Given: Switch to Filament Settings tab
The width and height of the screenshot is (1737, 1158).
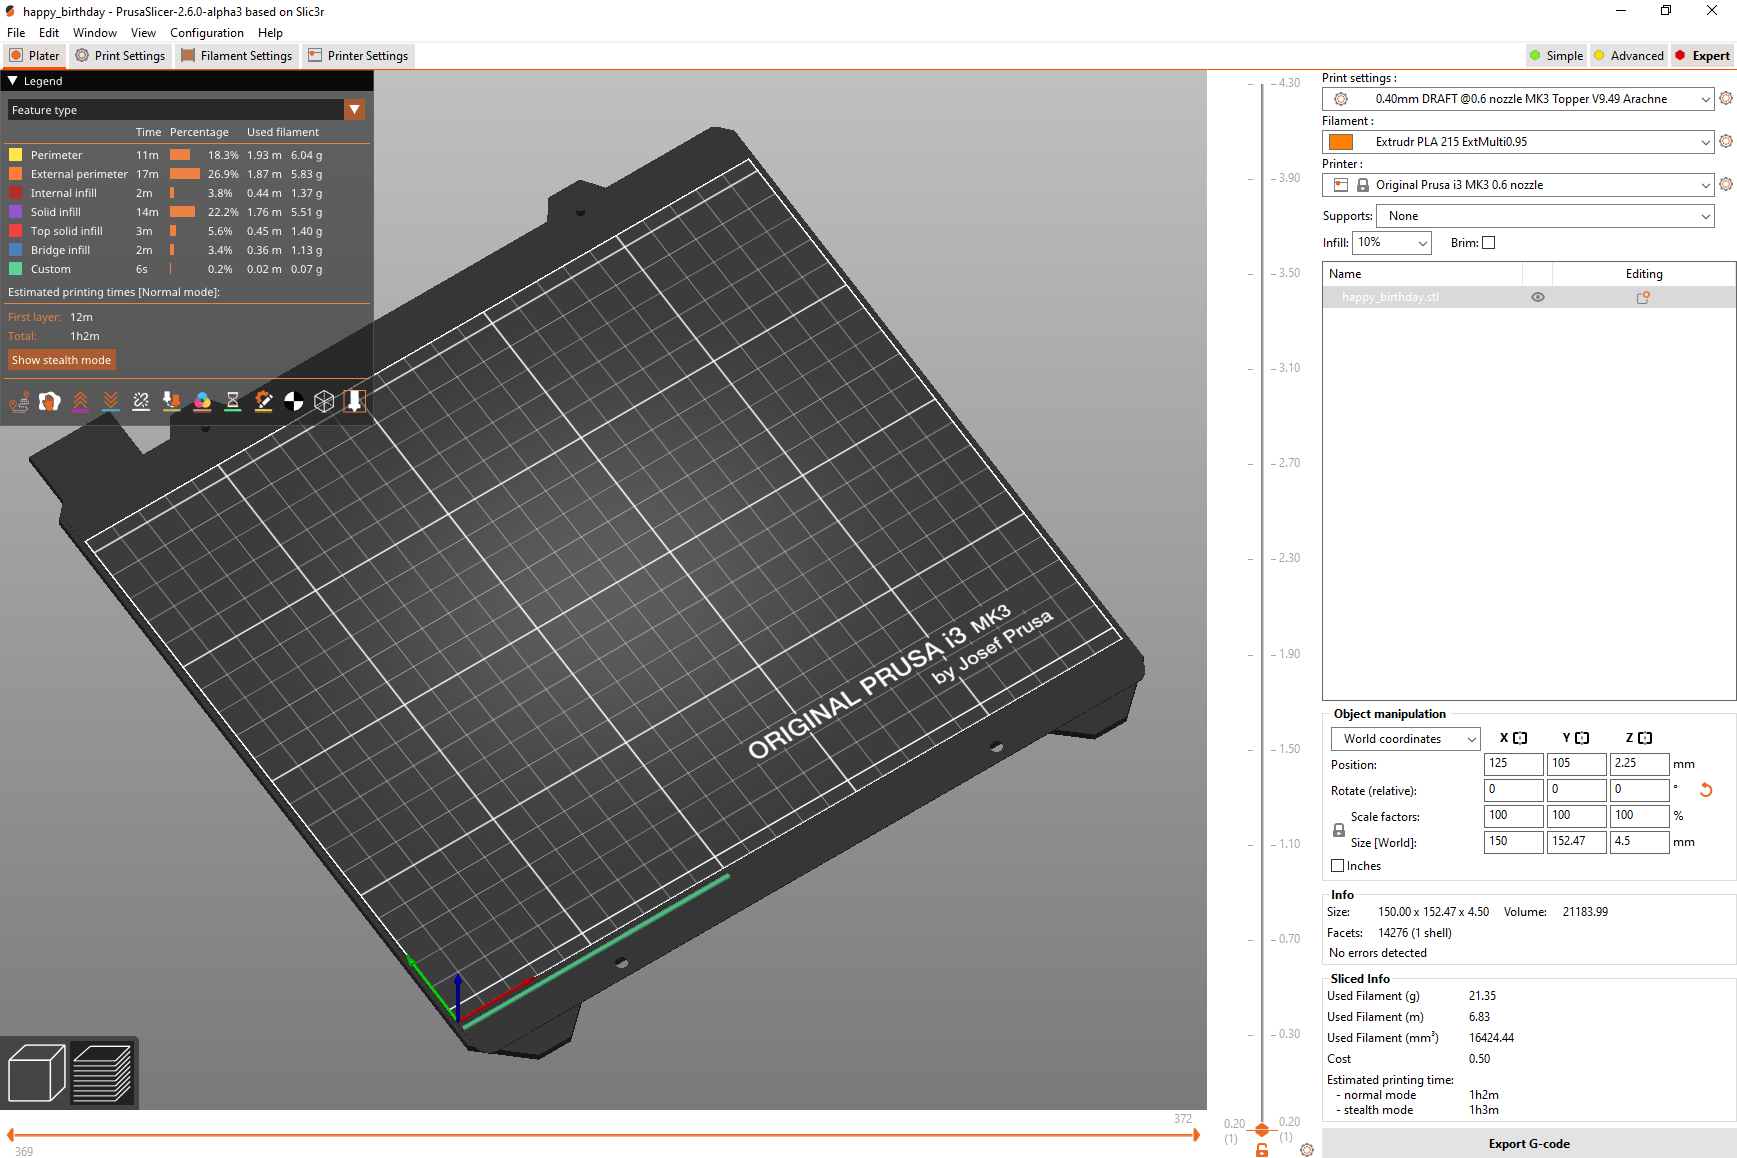Looking at the screenshot, I should 237,56.
